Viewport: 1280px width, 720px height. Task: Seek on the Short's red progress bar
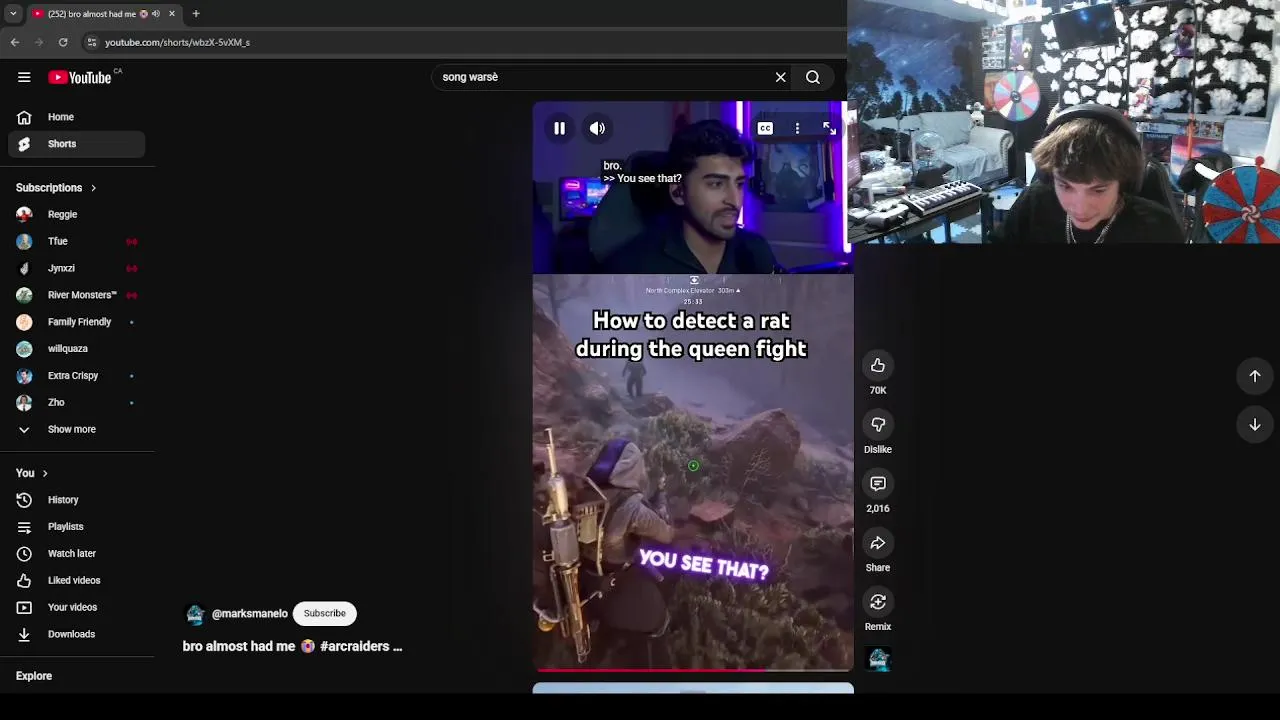click(x=693, y=669)
